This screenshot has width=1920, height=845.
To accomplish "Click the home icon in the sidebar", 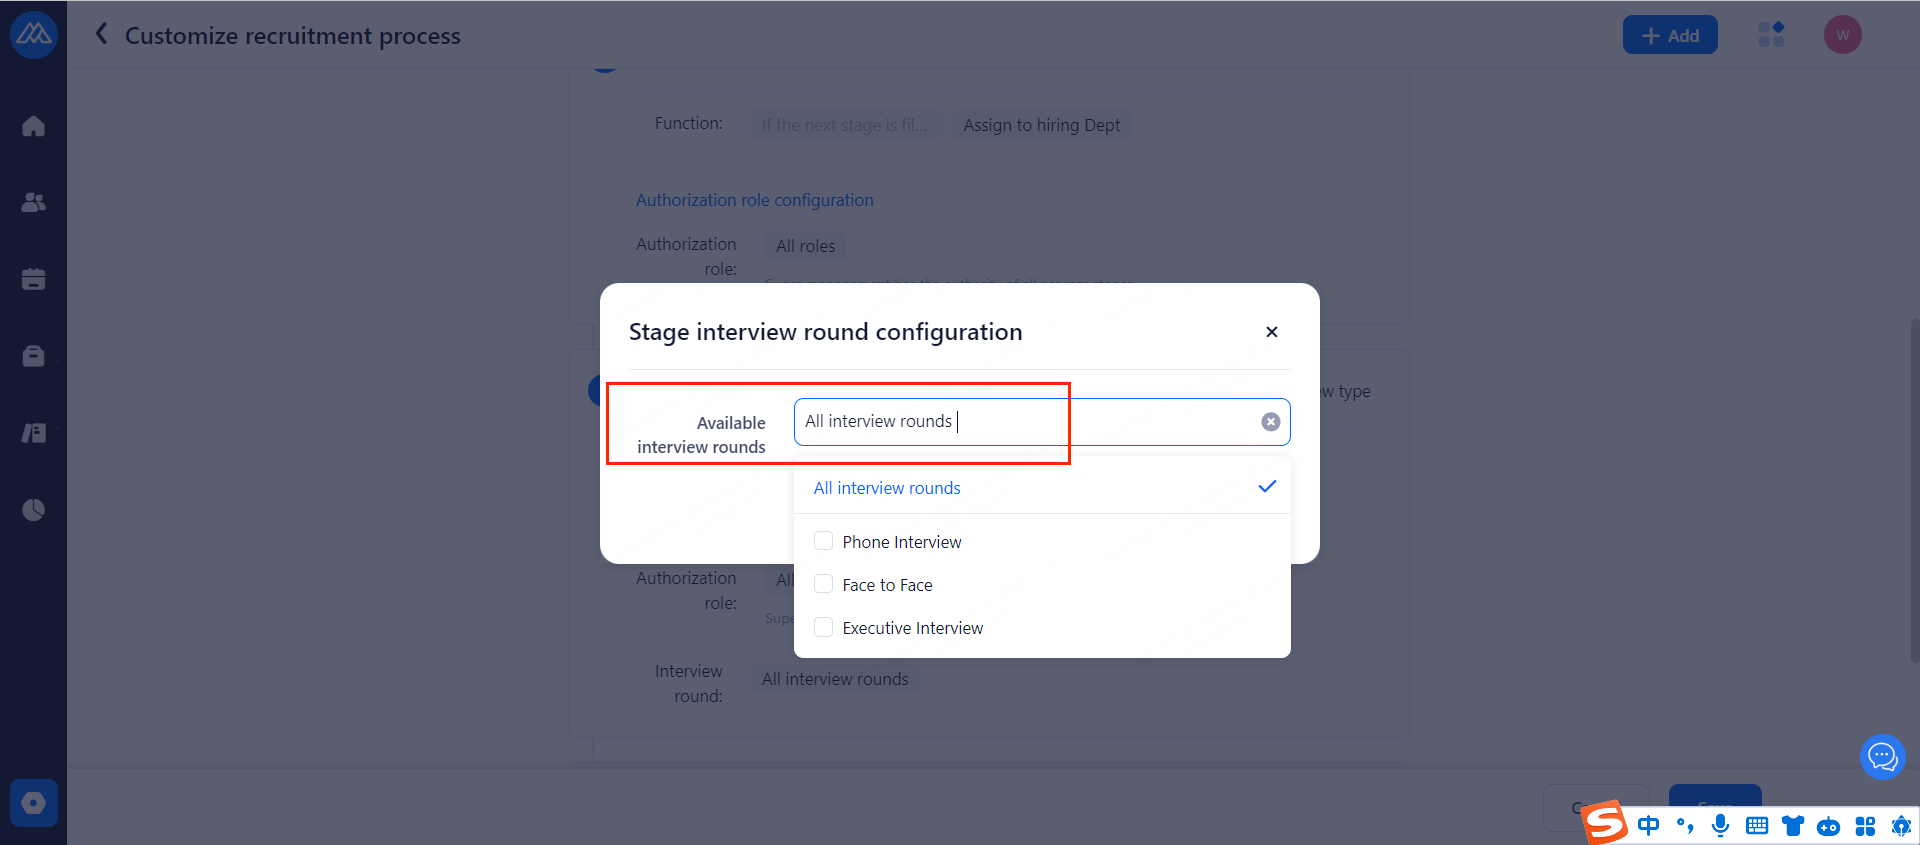I will (33, 126).
